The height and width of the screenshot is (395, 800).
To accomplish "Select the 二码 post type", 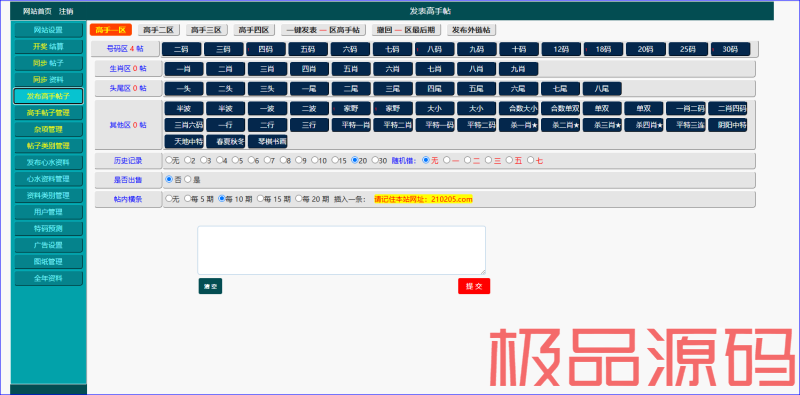I will coord(181,49).
